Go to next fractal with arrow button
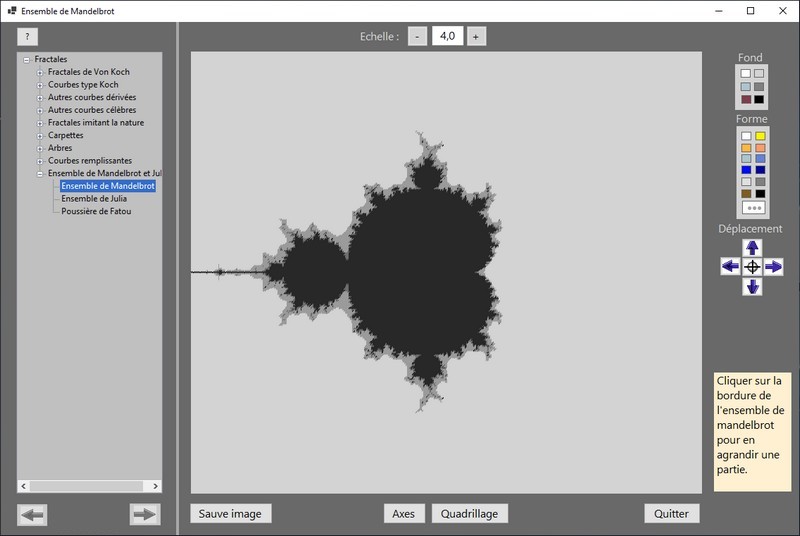 [145, 514]
